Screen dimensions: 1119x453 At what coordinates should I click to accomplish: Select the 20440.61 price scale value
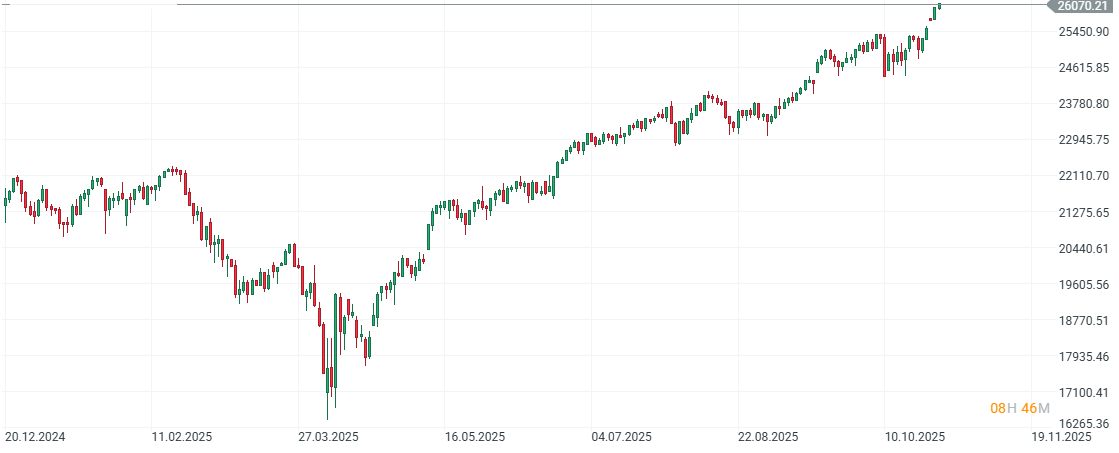pos(1084,248)
